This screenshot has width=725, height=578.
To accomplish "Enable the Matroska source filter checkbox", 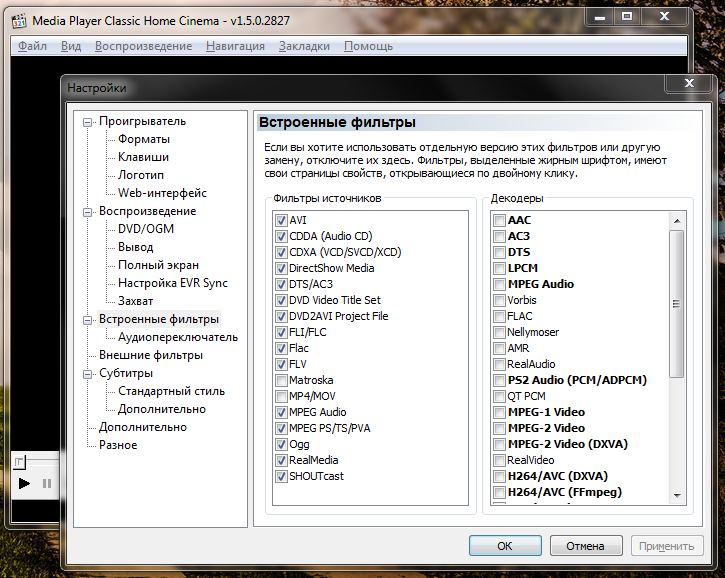I will pos(280,380).
